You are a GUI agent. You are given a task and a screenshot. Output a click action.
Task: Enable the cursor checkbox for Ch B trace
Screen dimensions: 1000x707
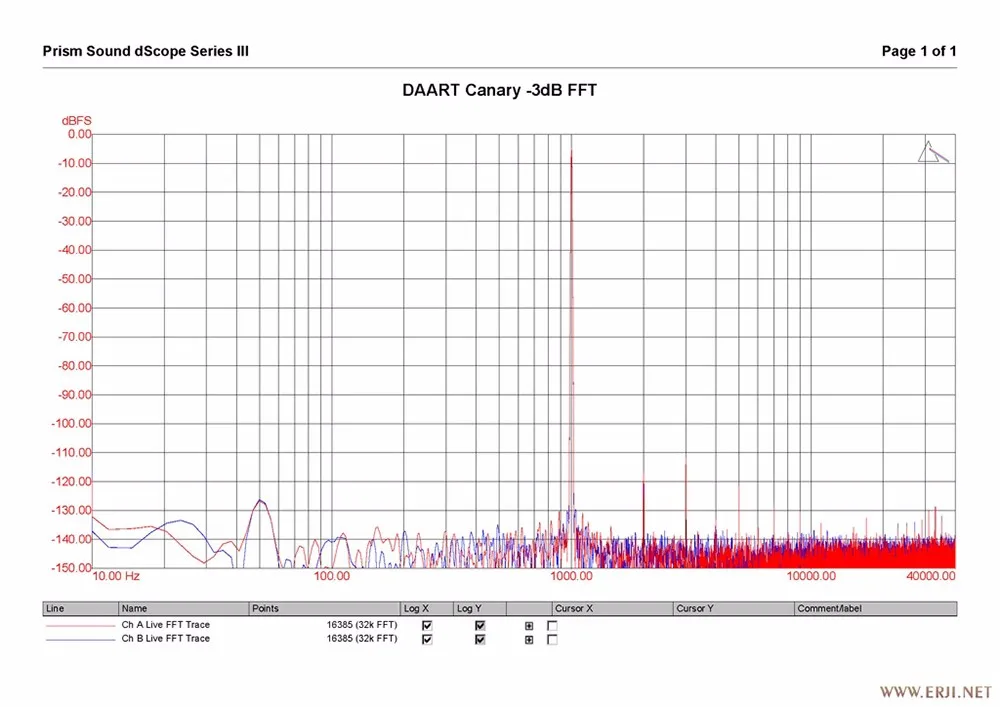click(x=552, y=639)
